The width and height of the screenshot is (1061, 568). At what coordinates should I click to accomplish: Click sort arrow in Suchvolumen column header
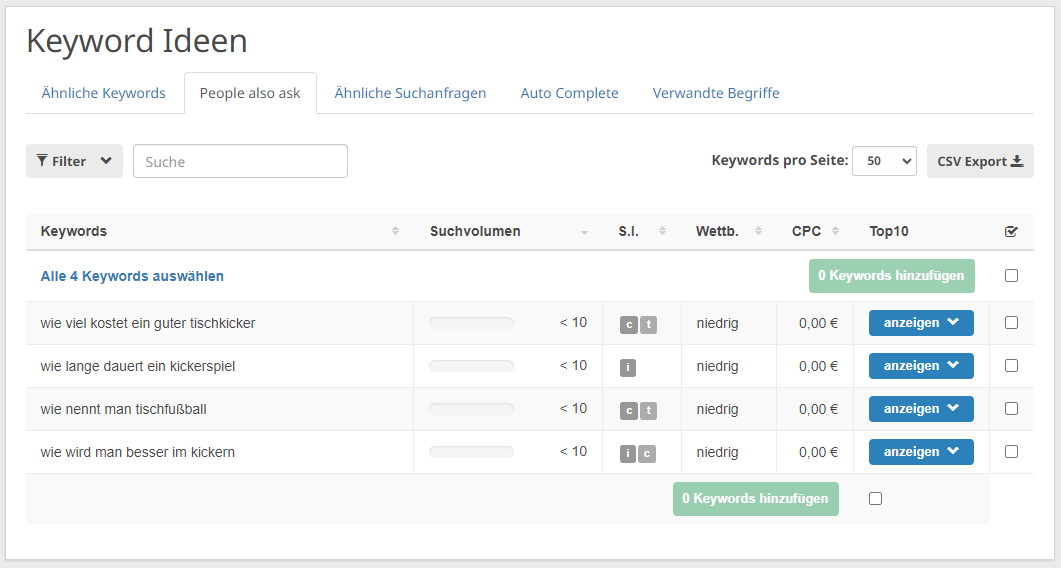point(584,231)
